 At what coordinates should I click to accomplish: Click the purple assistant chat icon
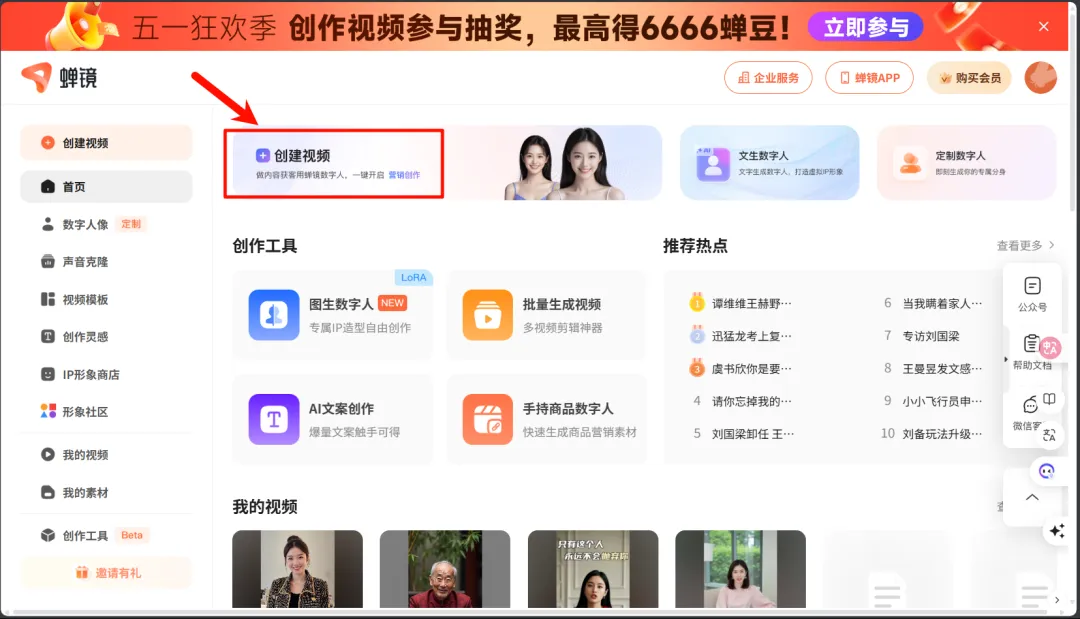pyautogui.click(x=1047, y=471)
